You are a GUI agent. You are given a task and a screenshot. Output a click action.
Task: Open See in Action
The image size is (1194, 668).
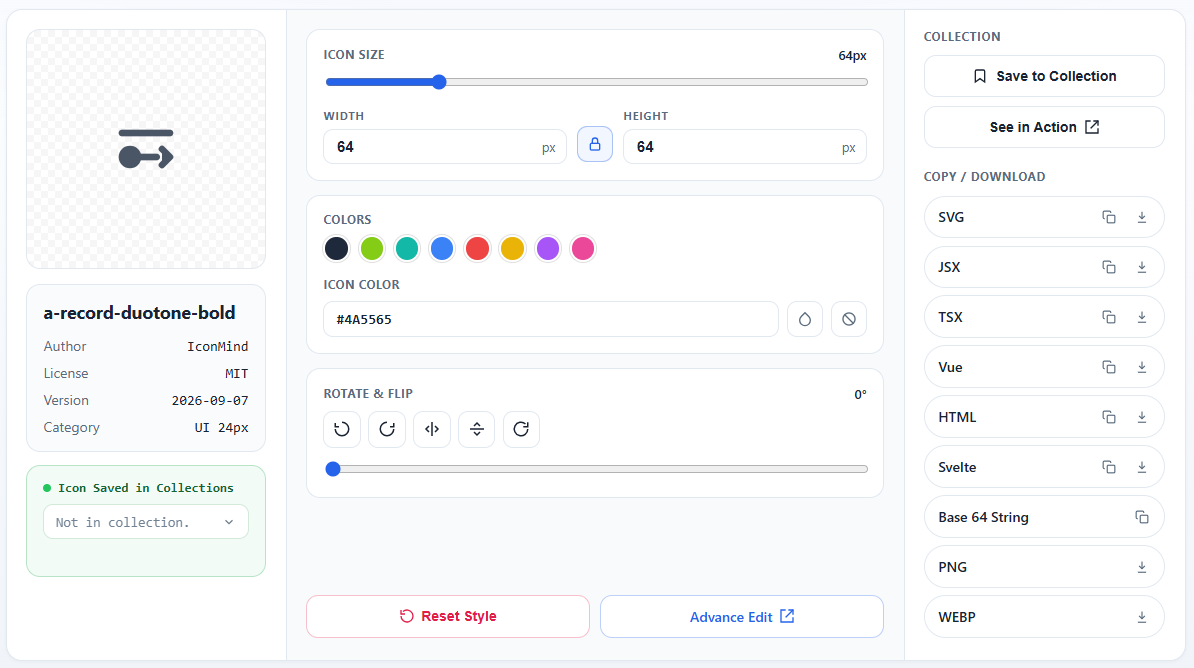1044,127
